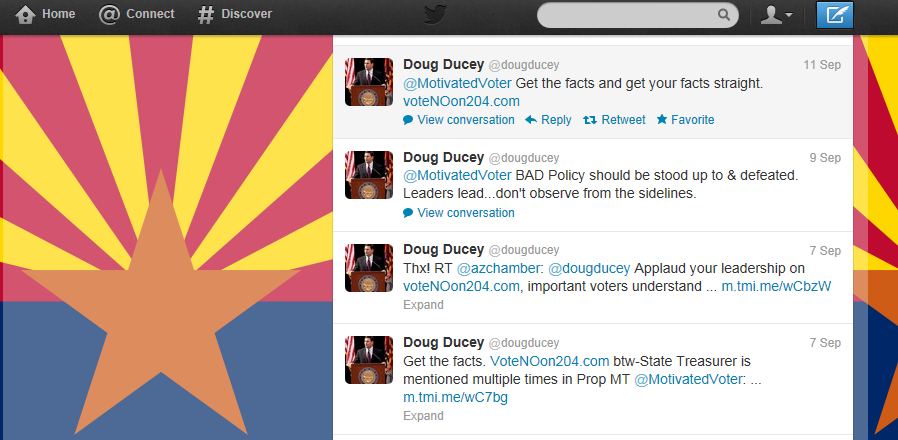This screenshot has height=440, width=898.
Task: View conversation on the 11 Sep tweet
Action: coord(459,120)
